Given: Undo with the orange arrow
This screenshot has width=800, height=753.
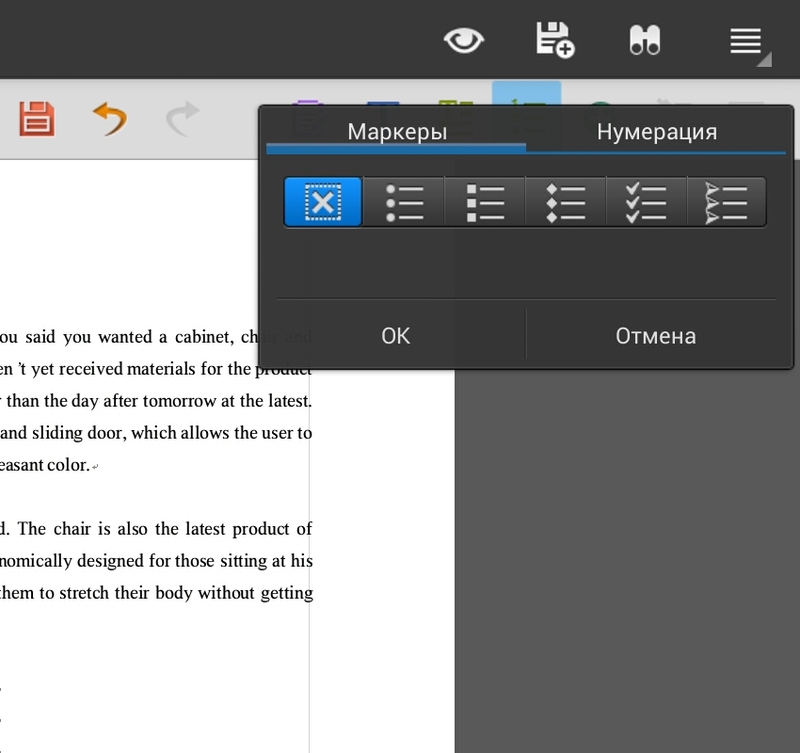Looking at the screenshot, I should coord(110,118).
